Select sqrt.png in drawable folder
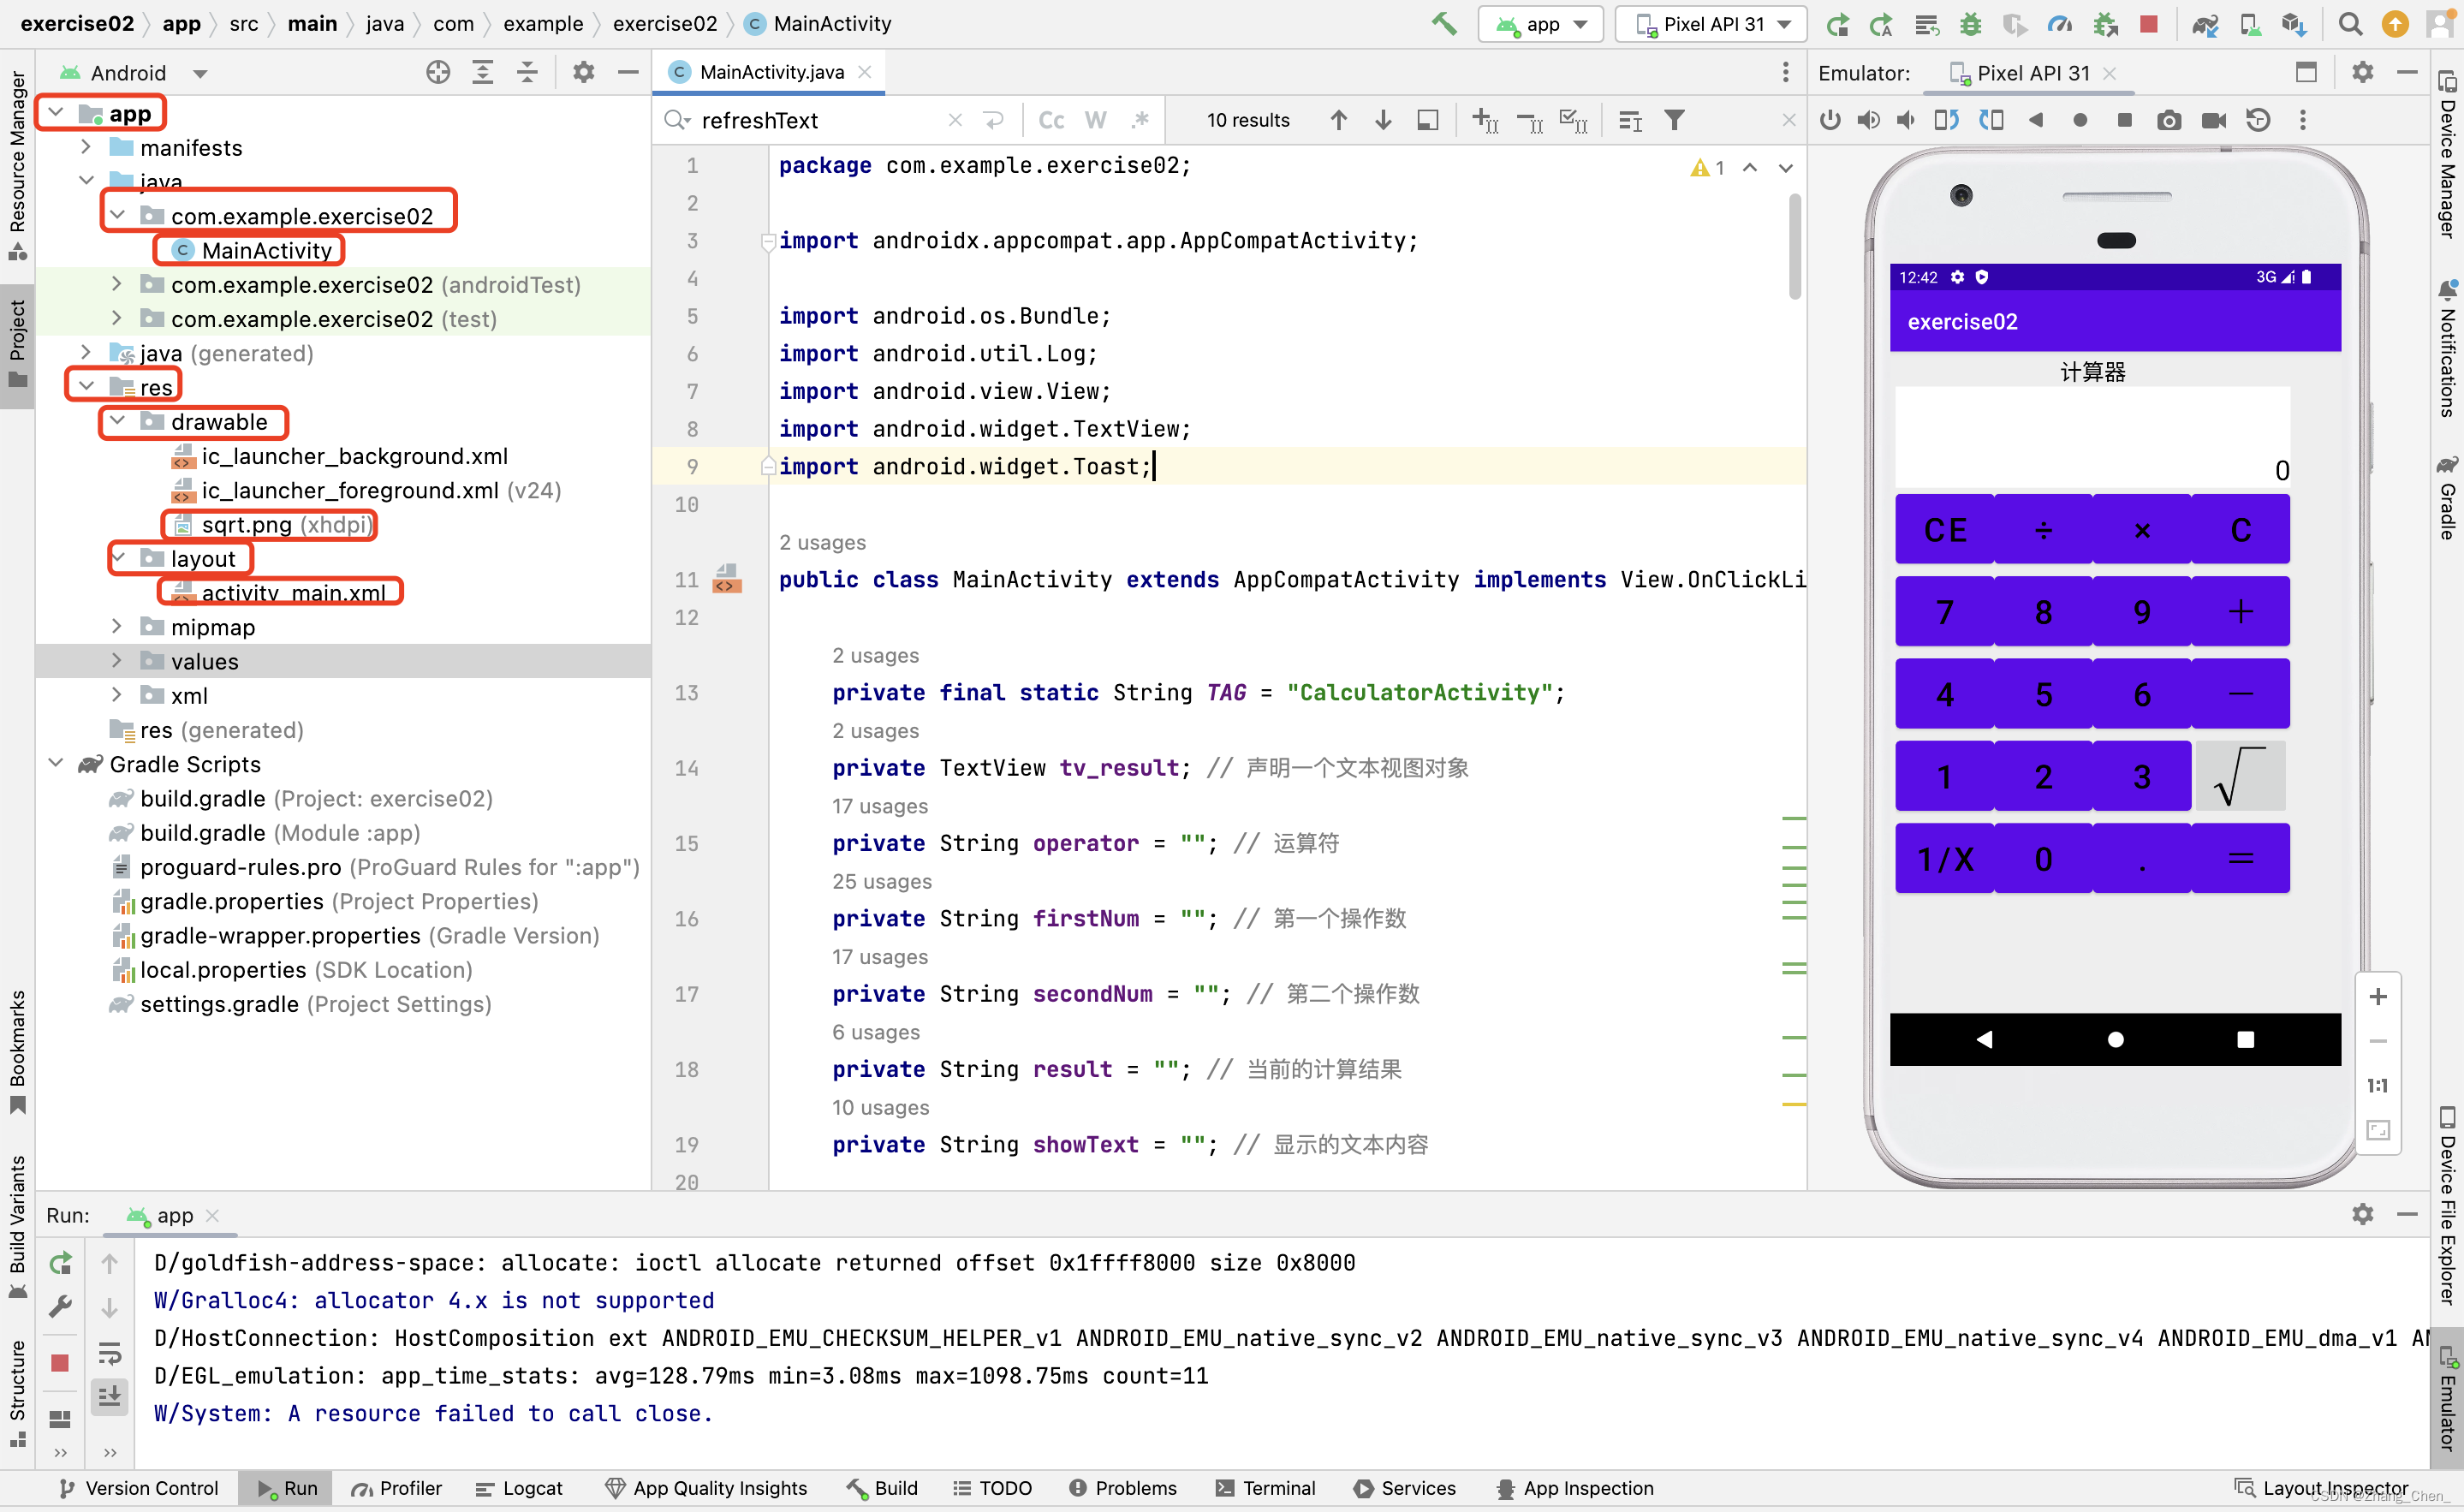 click(274, 524)
